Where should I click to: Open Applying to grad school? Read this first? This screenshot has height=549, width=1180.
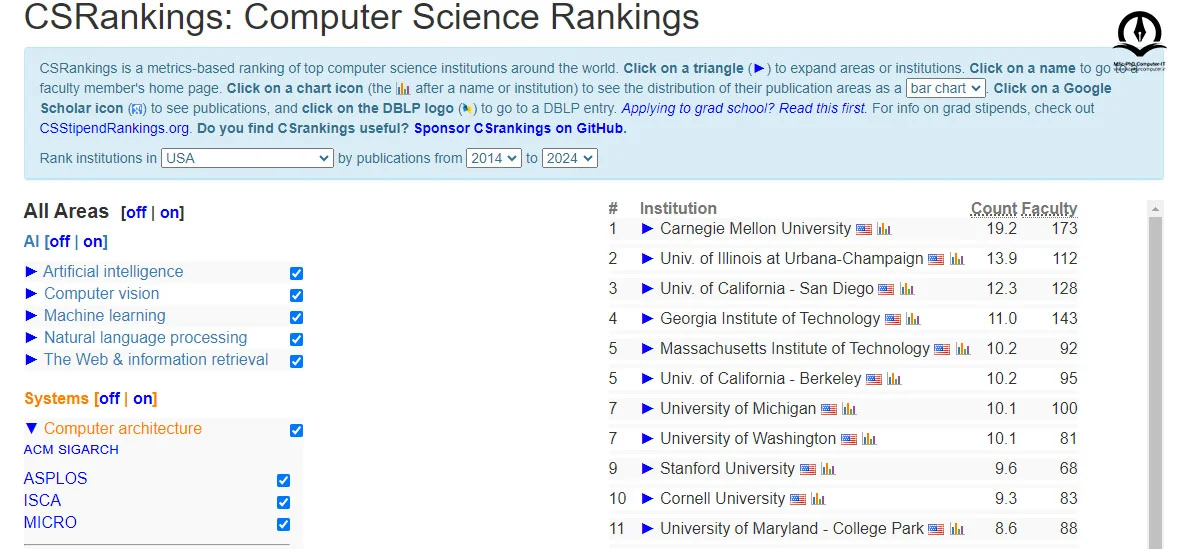click(744, 108)
